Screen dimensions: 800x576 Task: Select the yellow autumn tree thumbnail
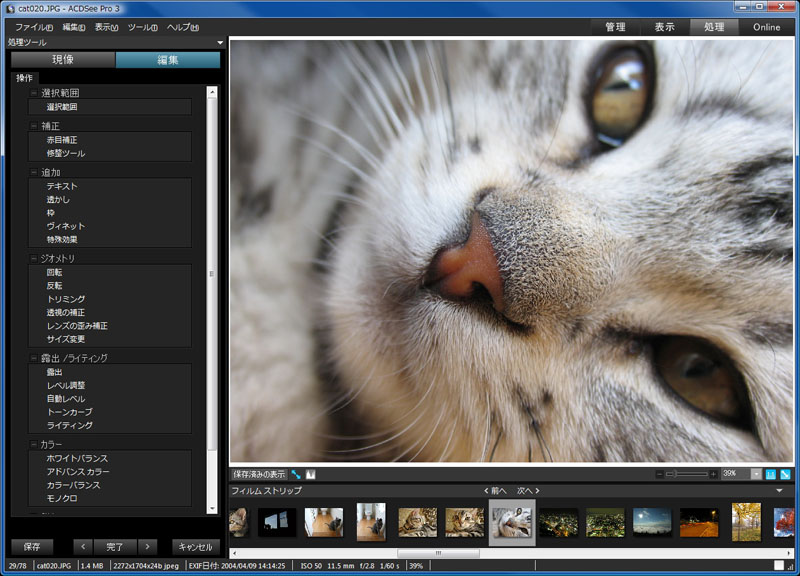click(x=746, y=522)
